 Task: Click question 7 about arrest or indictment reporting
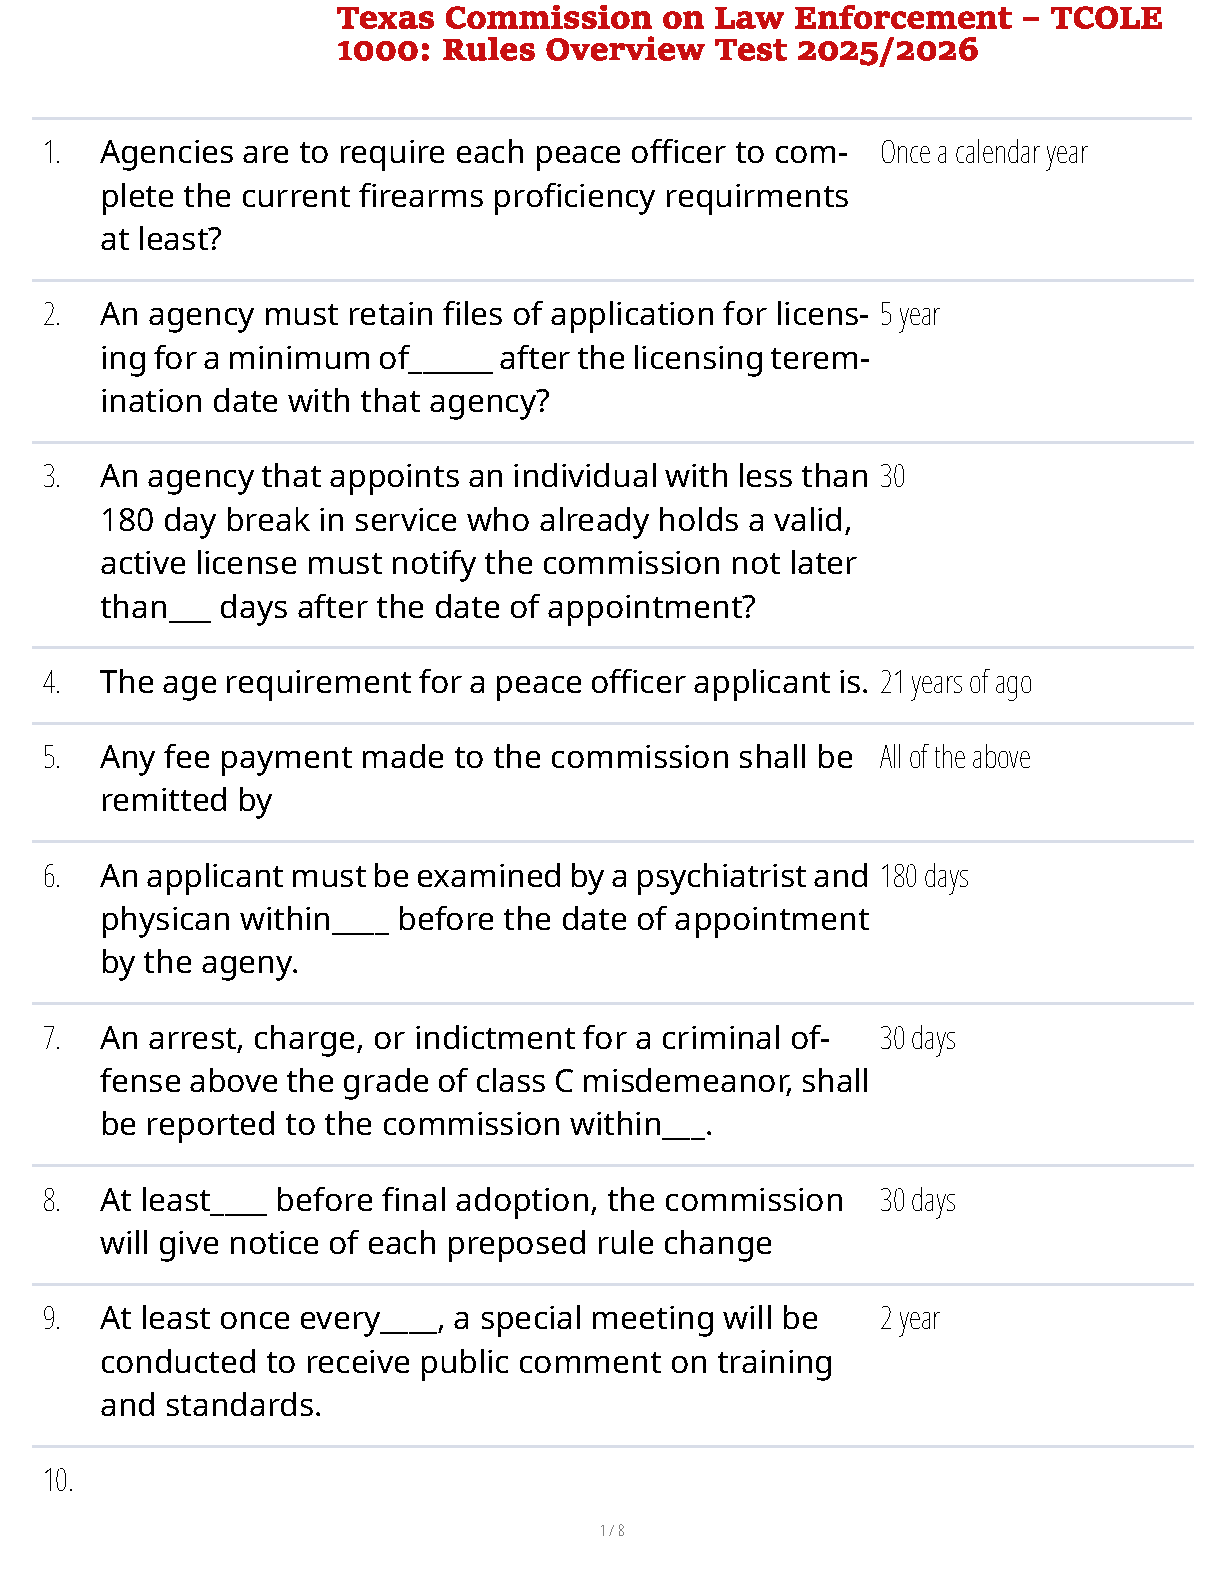click(484, 1081)
